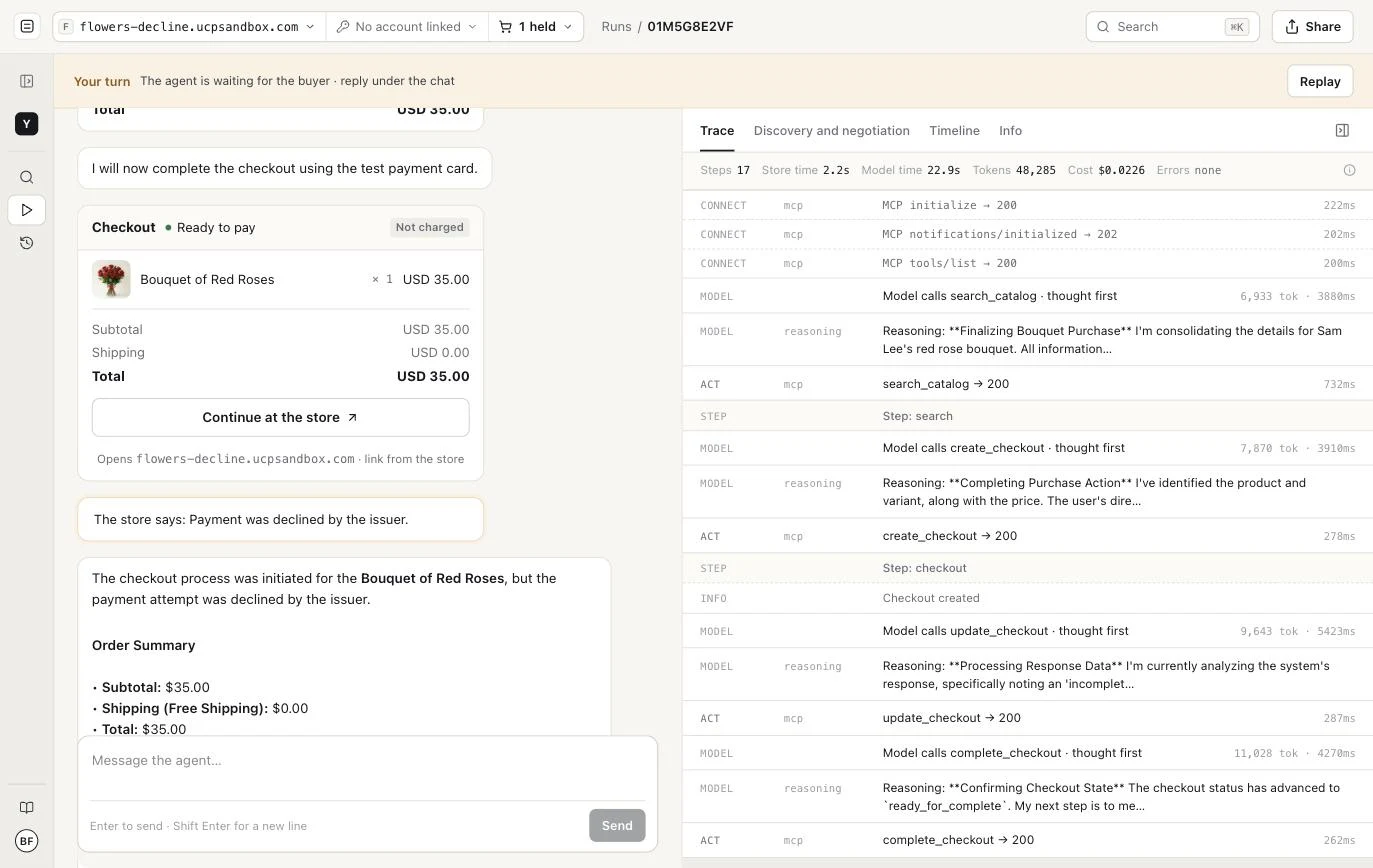Image resolution: width=1373 pixels, height=868 pixels.
Task: Select the MCP tools/list → 200 row
Action: pyautogui.click(x=1028, y=263)
